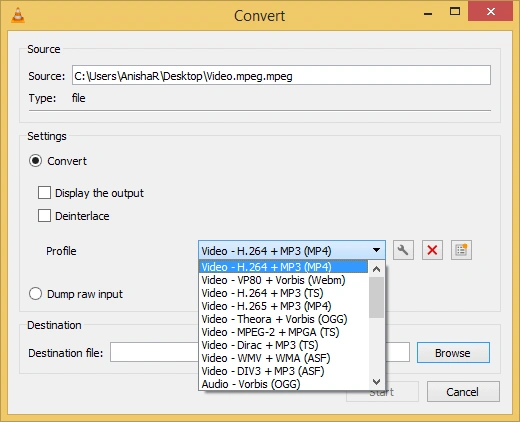Minimize the Convert window
Screen dimensions: 520x422
pyautogui.click(x=428, y=13)
